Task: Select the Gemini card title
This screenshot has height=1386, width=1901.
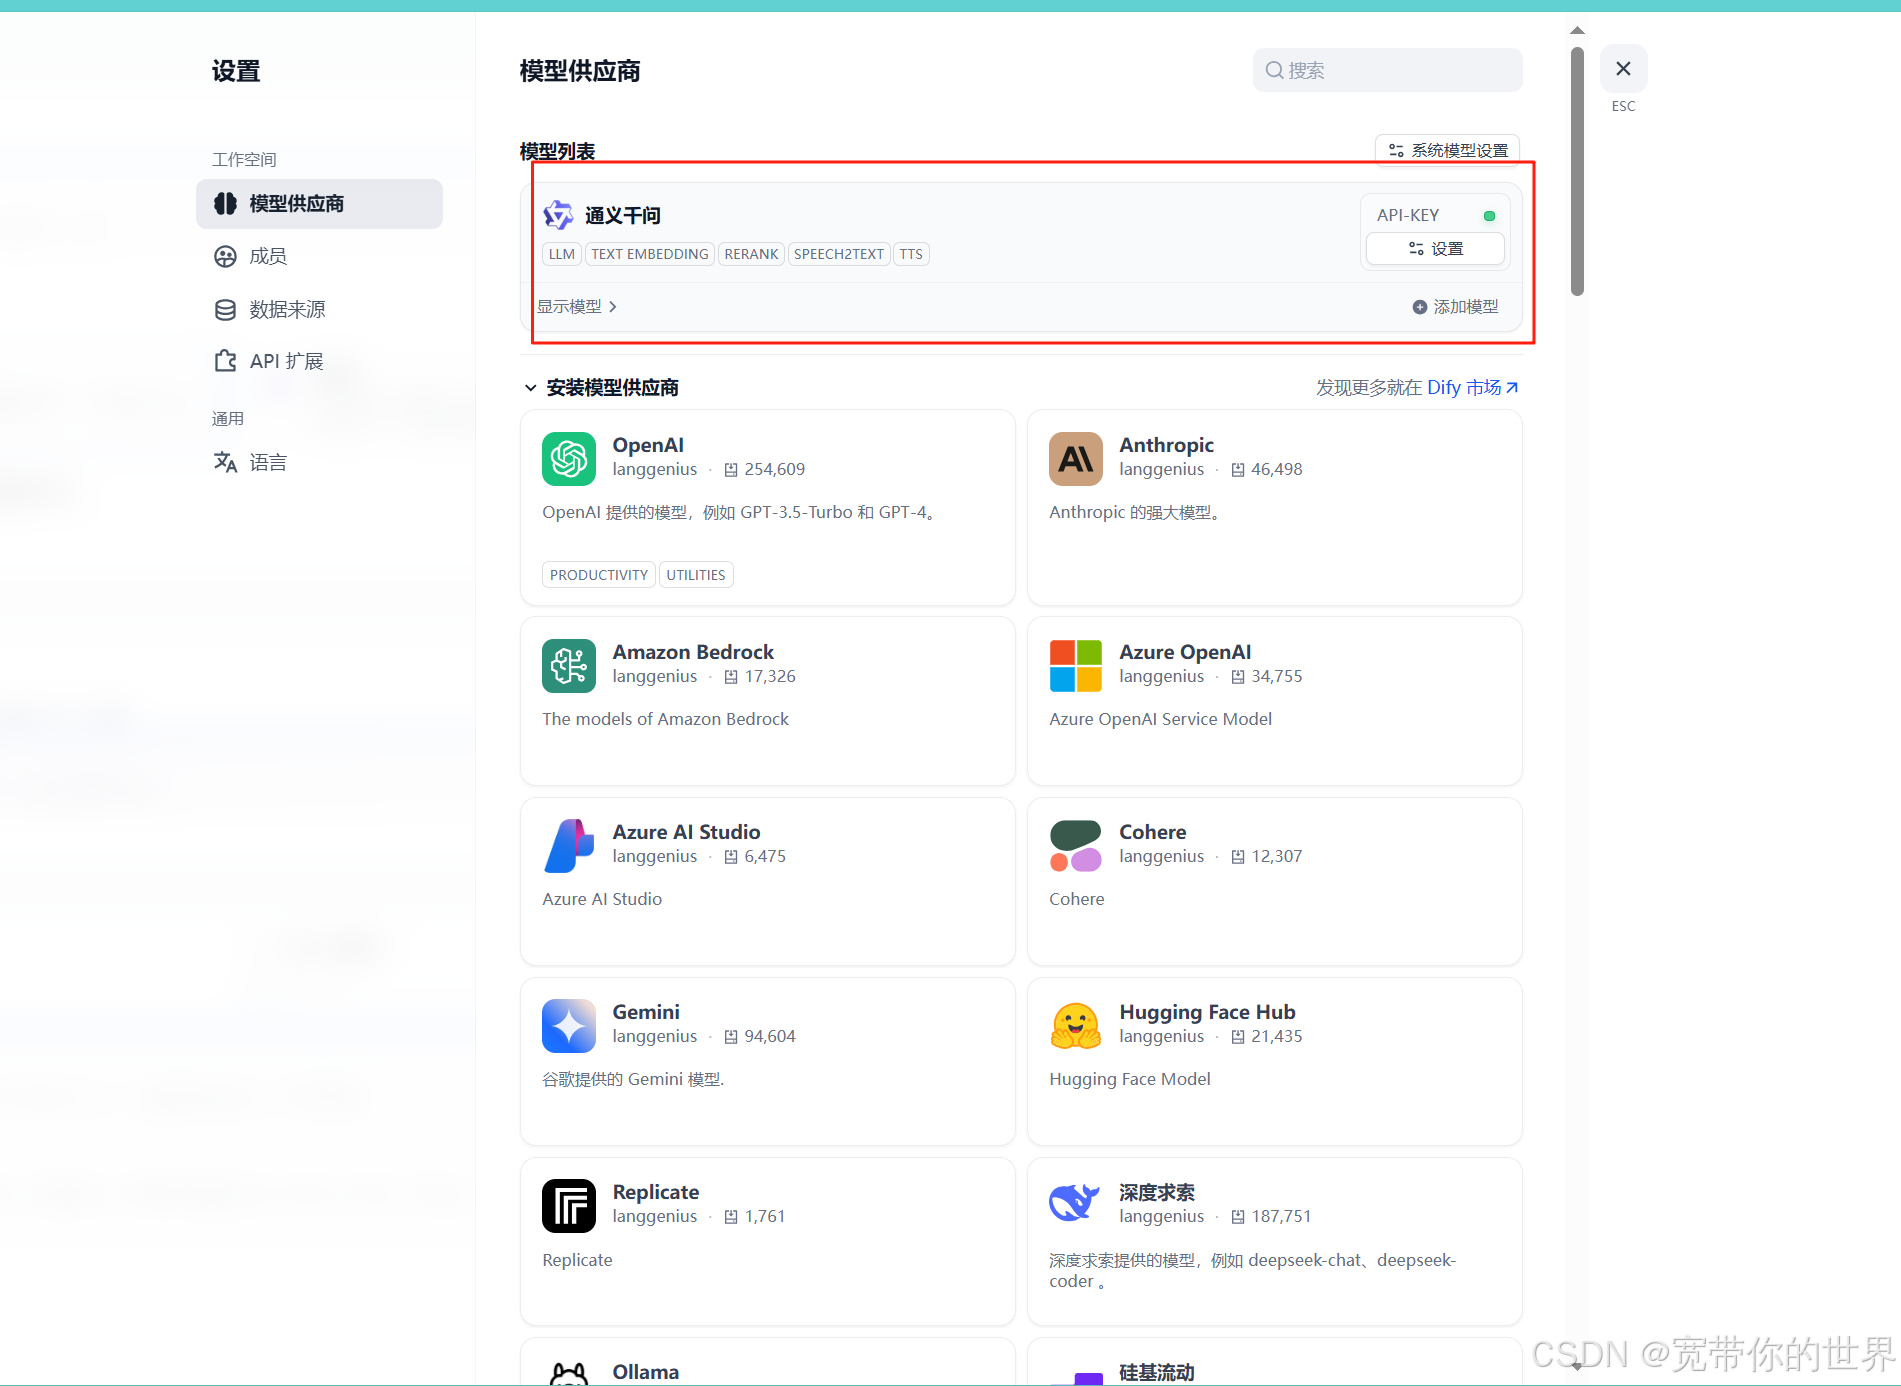Action: point(646,1012)
